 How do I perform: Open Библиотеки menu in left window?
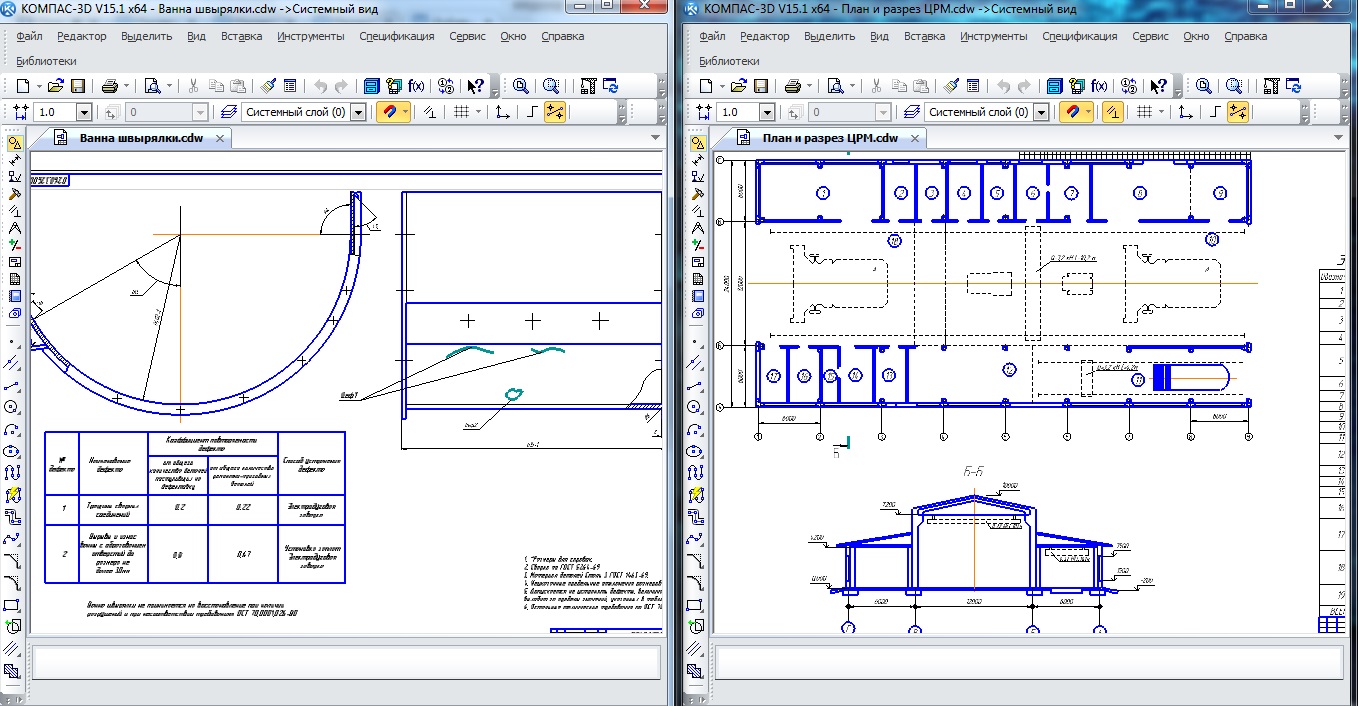pos(45,61)
